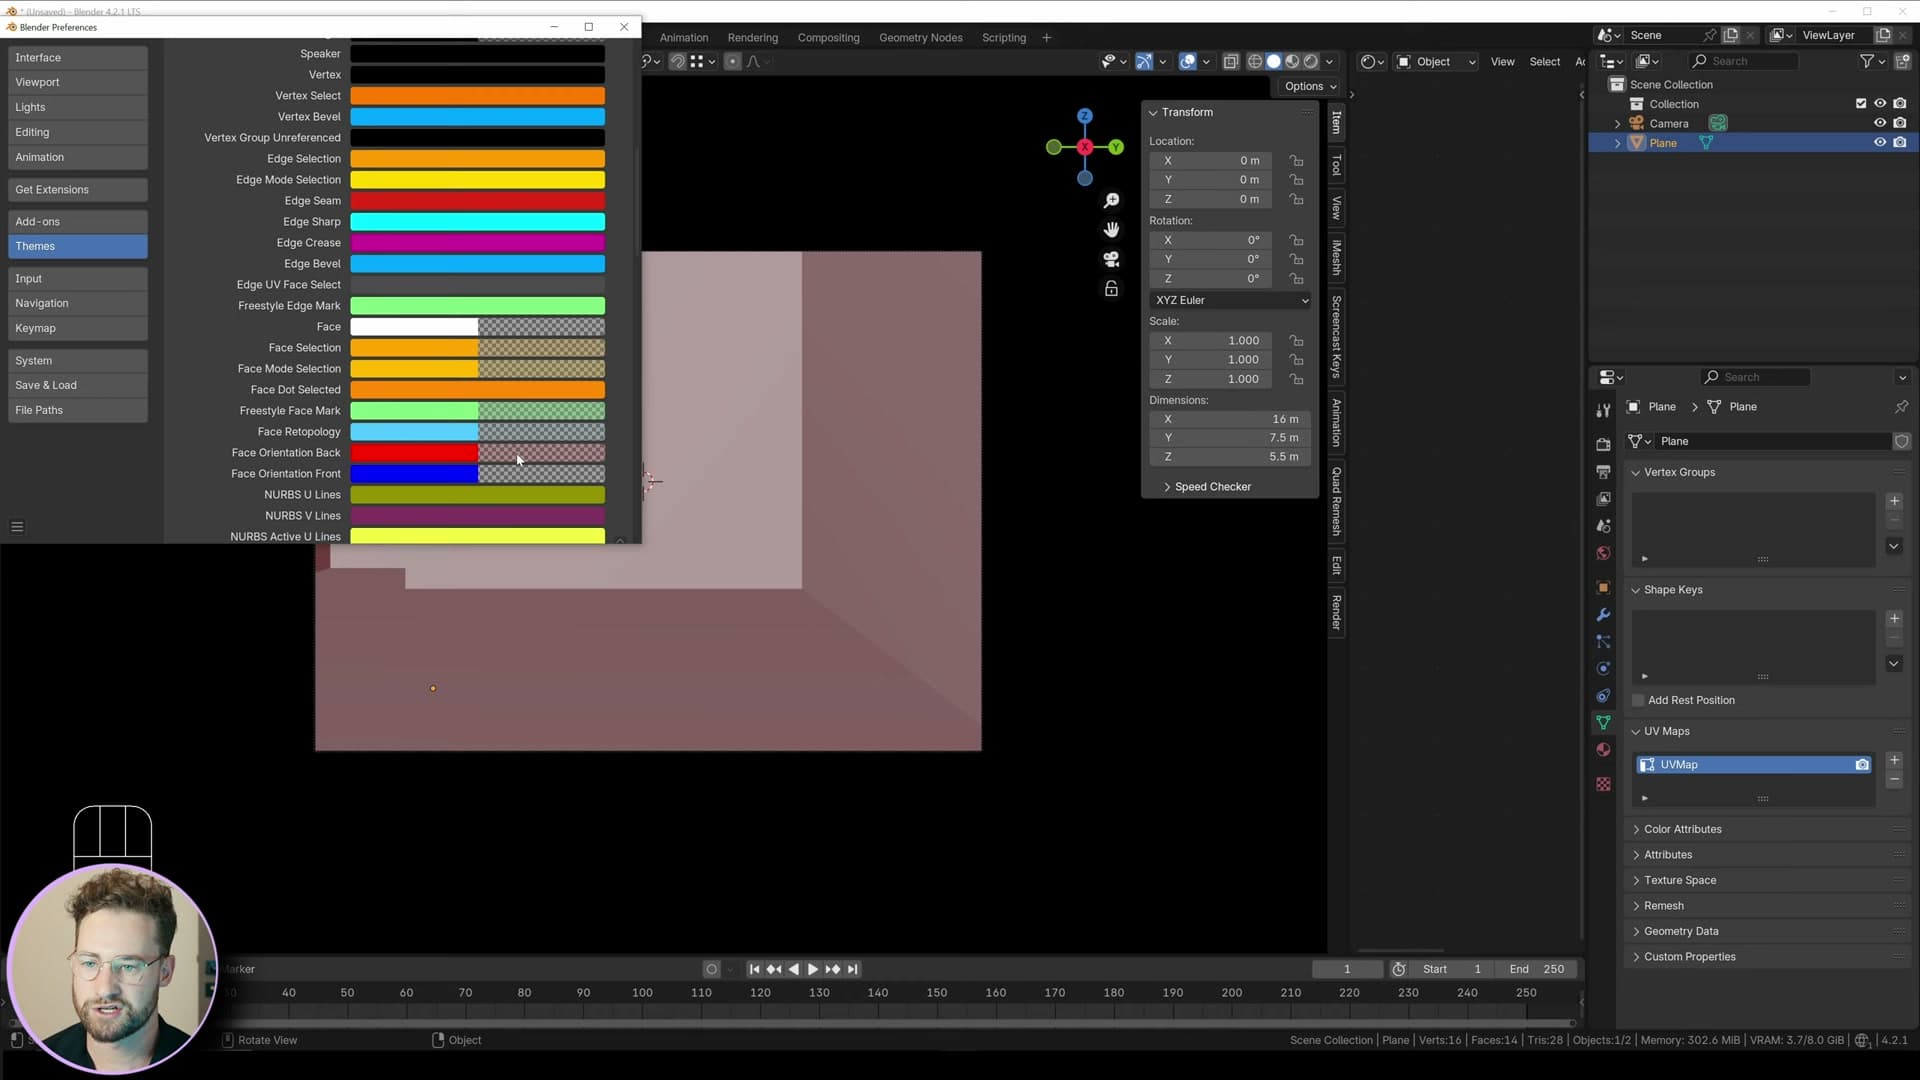Open Add-ons section in Preferences
Screen dimensions: 1920x1080
pos(78,221)
